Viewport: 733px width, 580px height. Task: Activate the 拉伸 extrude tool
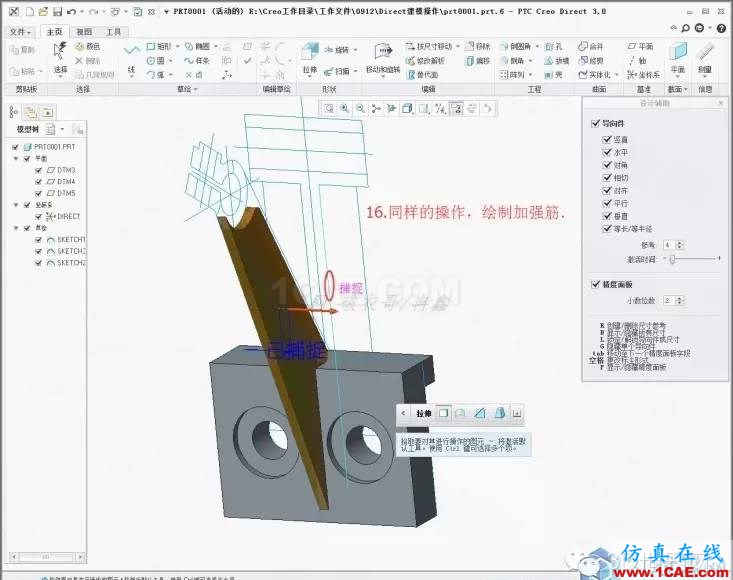(309, 59)
